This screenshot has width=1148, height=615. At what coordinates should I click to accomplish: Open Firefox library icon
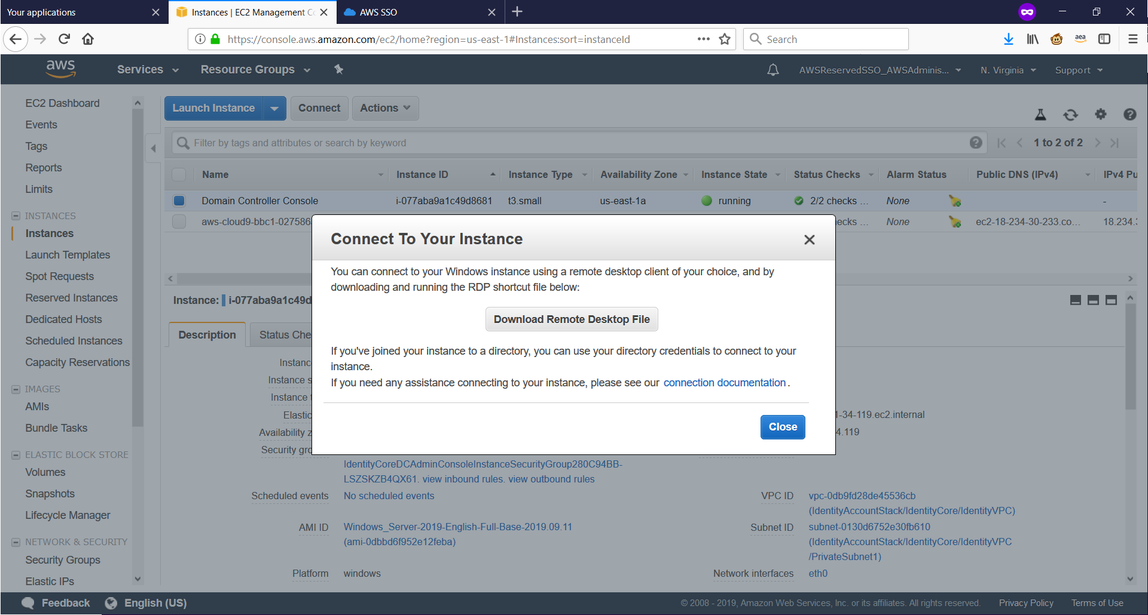tap(1032, 39)
